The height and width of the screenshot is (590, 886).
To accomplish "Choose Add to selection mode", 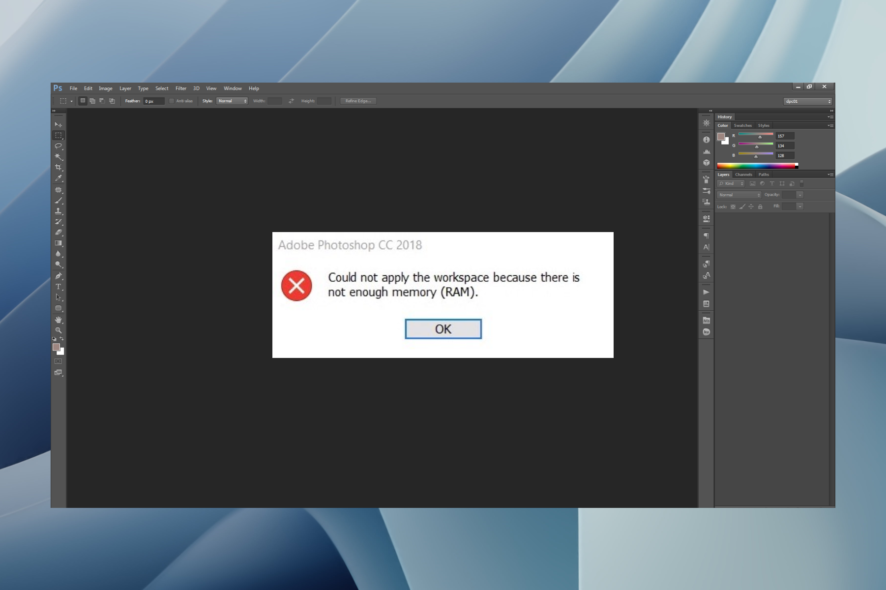I will (92, 101).
